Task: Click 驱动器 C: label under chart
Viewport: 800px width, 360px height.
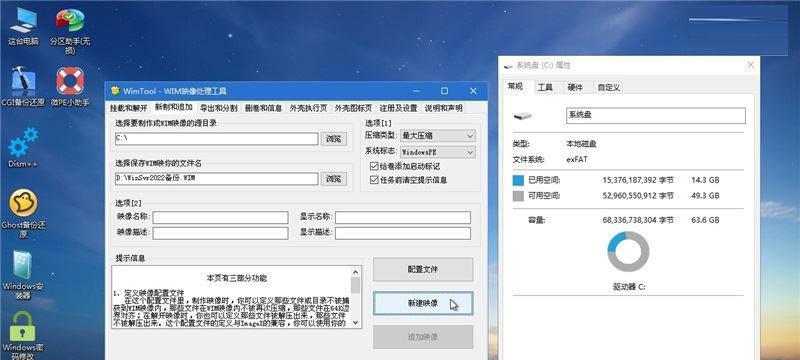Action: [629, 287]
